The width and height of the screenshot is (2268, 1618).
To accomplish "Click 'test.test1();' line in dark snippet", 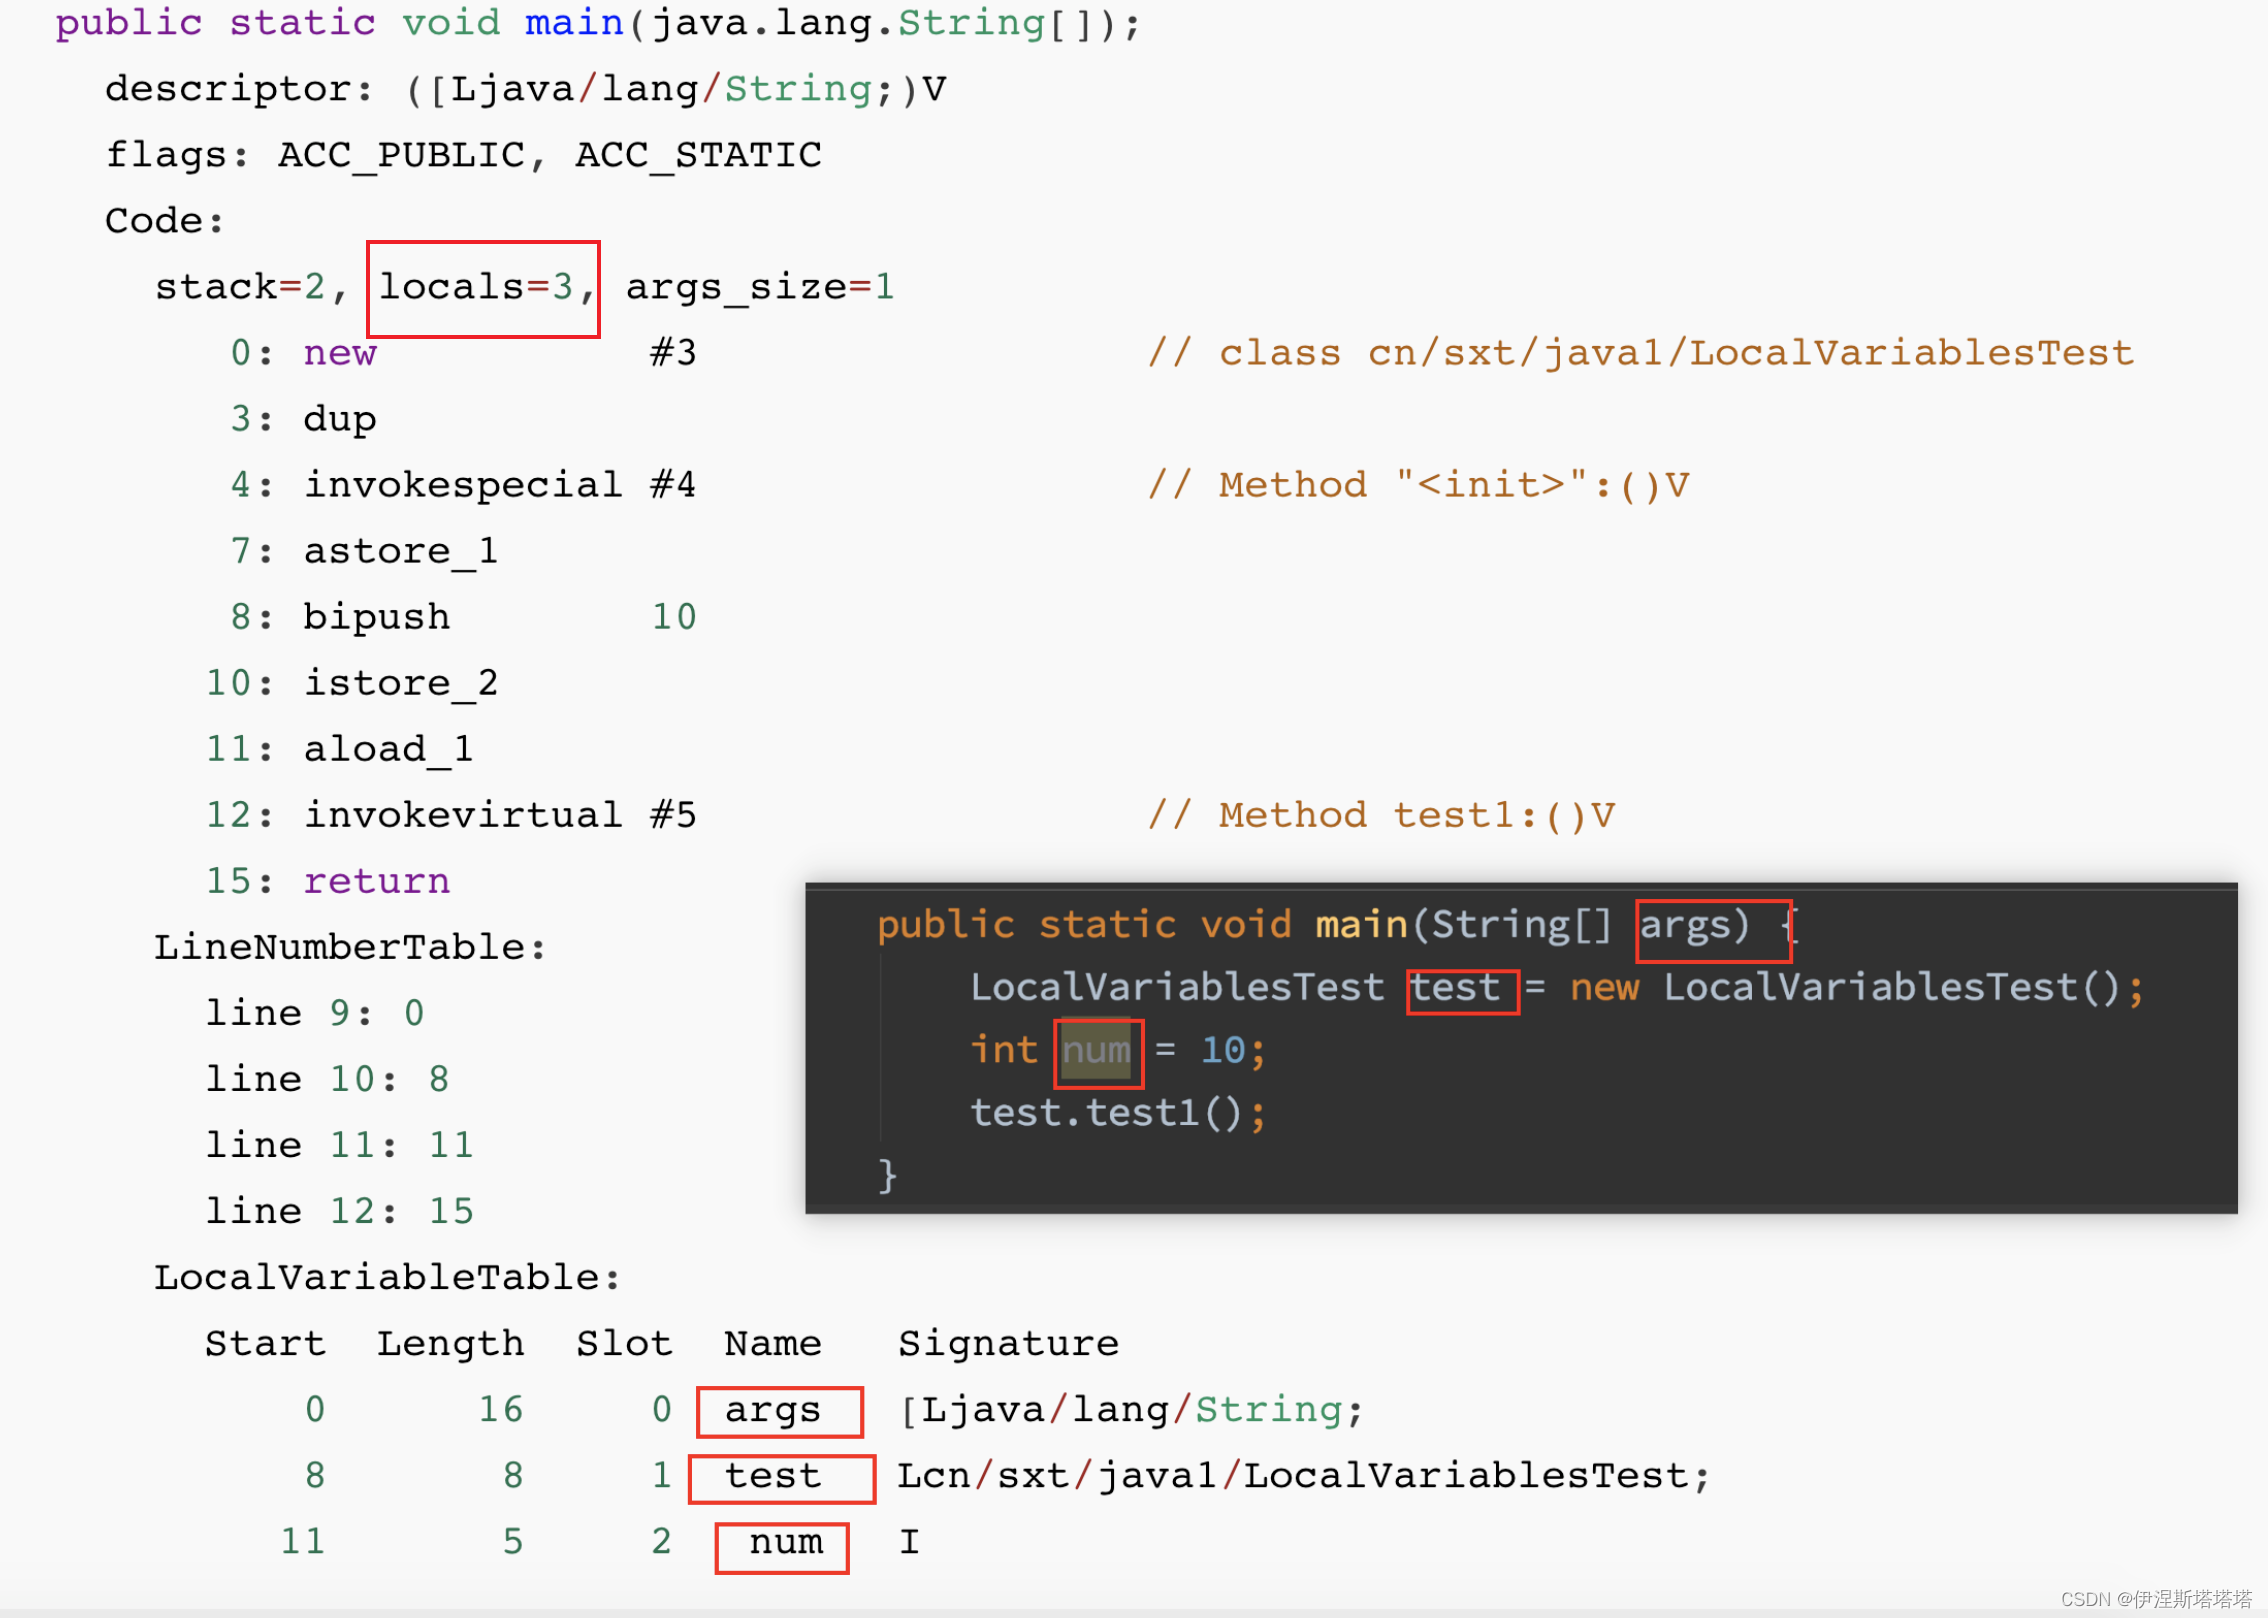I will [x=1118, y=1113].
